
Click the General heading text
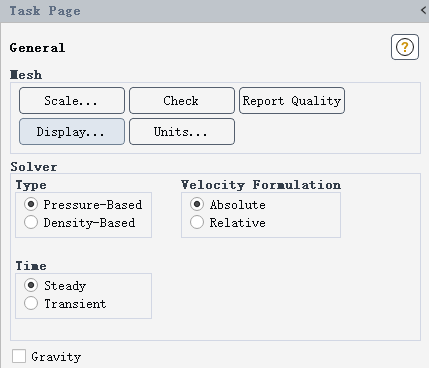tap(37, 48)
